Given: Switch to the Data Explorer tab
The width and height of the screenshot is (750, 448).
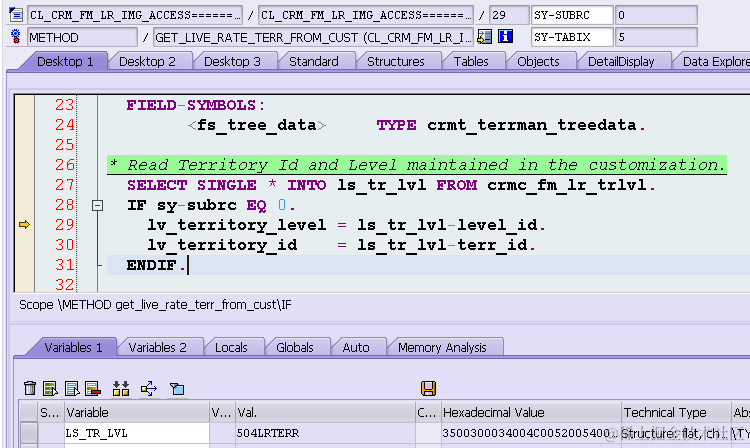Looking at the screenshot, I should click(x=715, y=62).
